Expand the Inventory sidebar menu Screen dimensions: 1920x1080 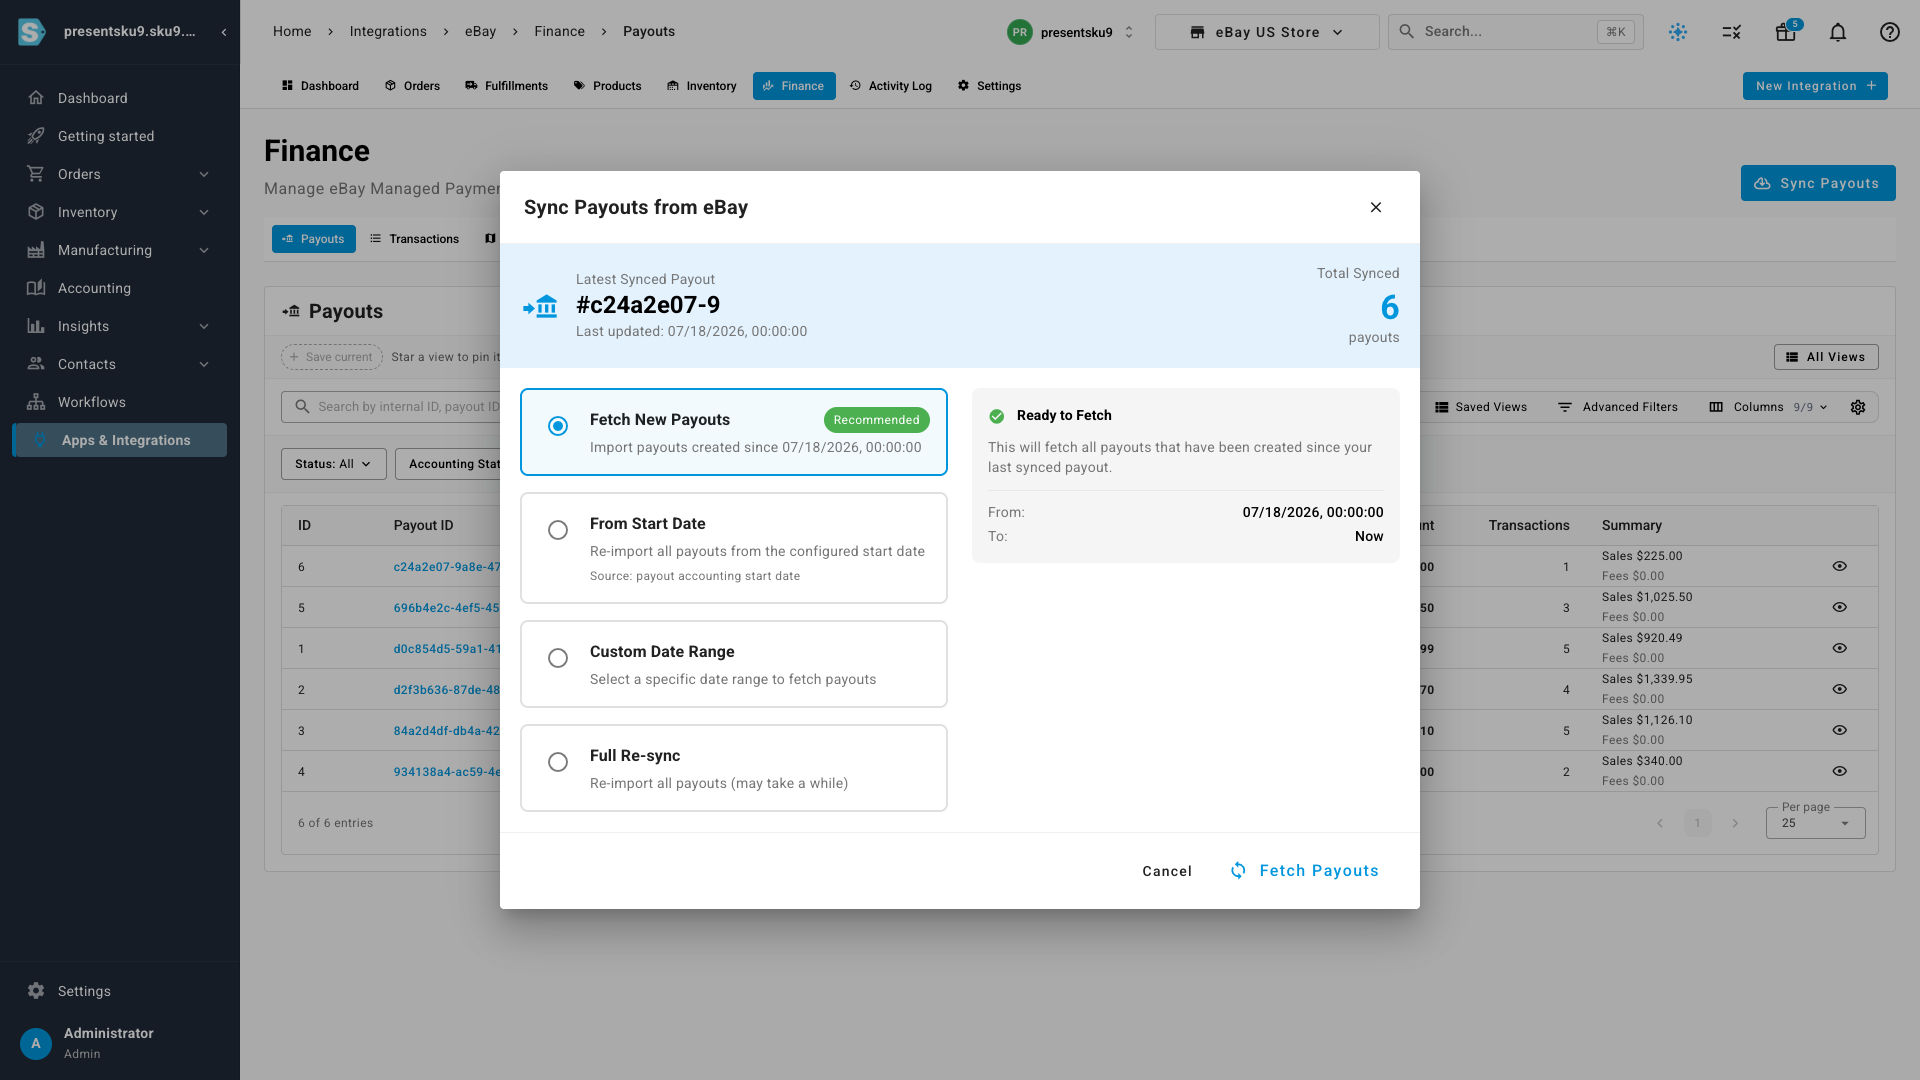[x=120, y=212]
